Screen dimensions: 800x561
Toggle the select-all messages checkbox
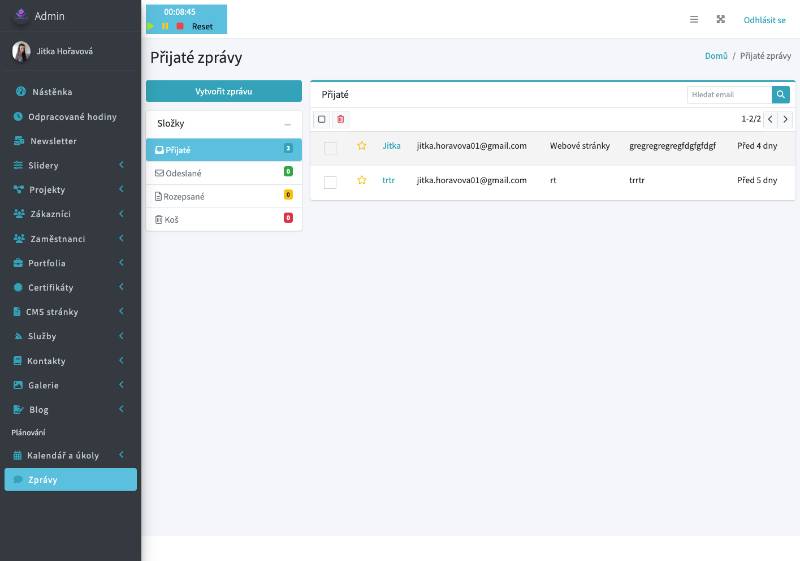coord(321,119)
